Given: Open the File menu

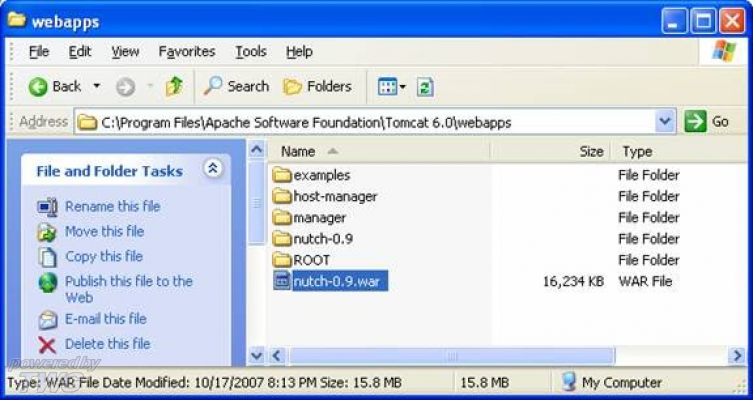Looking at the screenshot, I should [39, 51].
